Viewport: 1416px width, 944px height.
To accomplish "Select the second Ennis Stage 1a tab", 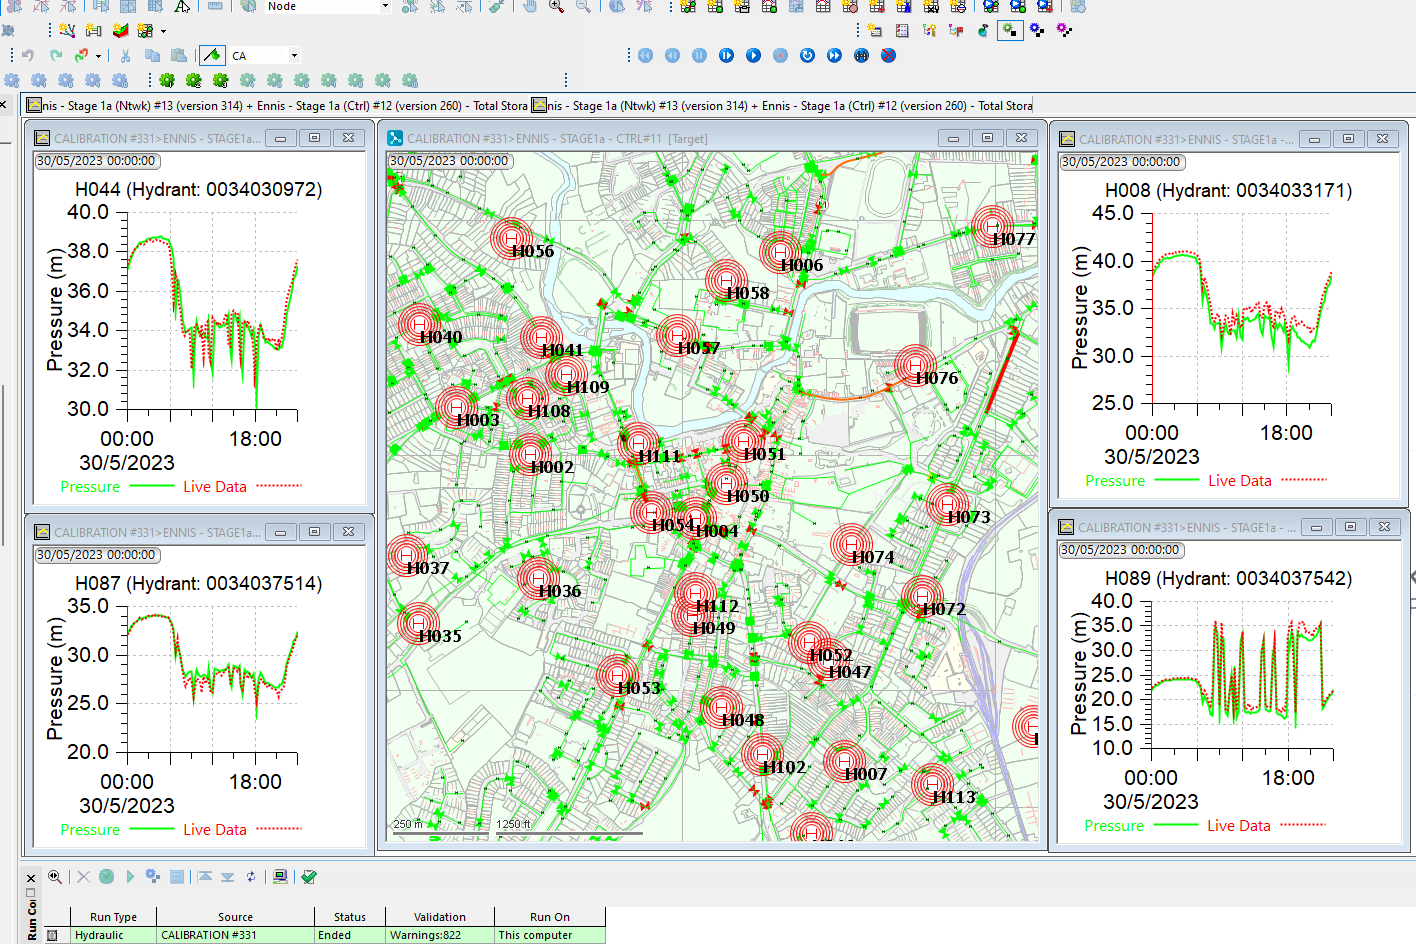I will pos(781,105).
